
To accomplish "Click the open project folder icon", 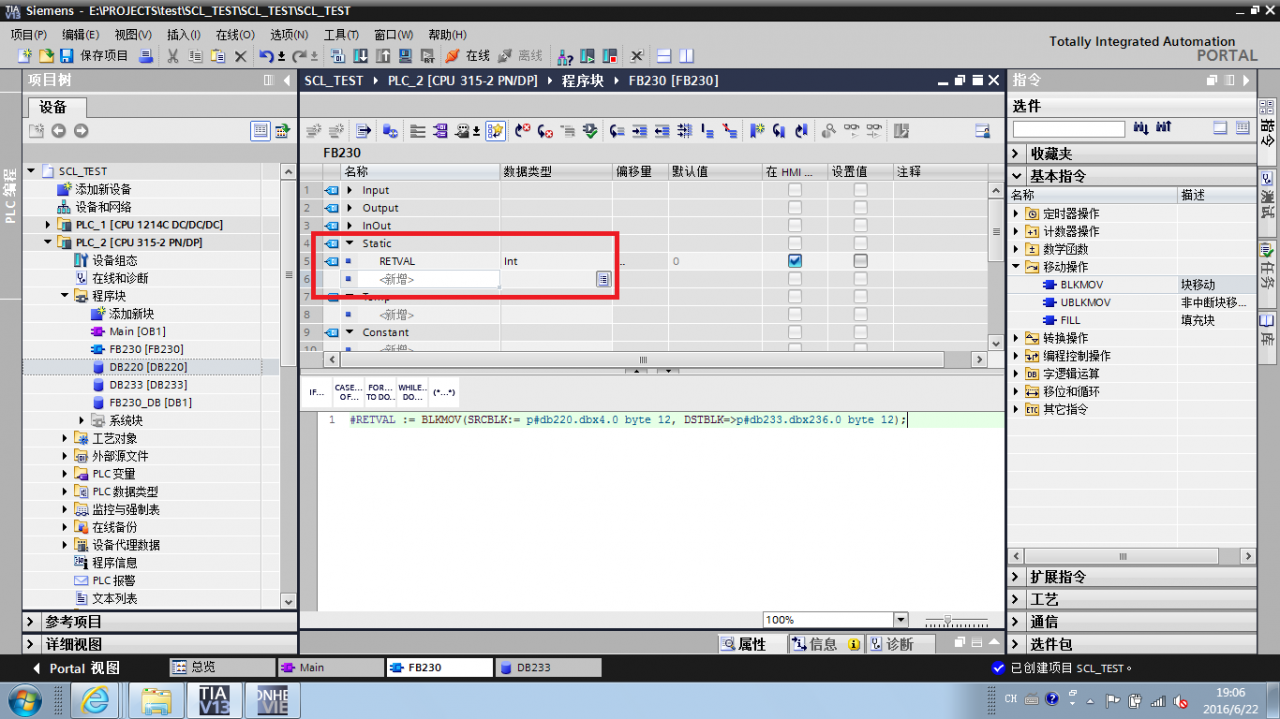I will pos(46,56).
